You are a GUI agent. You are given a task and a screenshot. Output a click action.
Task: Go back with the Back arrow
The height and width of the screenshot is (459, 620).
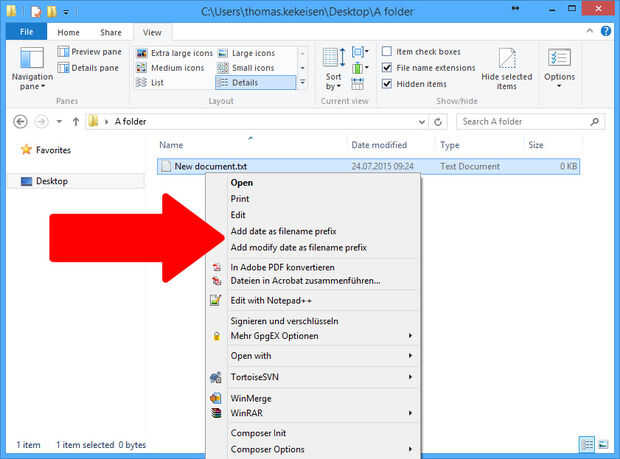click(21, 122)
